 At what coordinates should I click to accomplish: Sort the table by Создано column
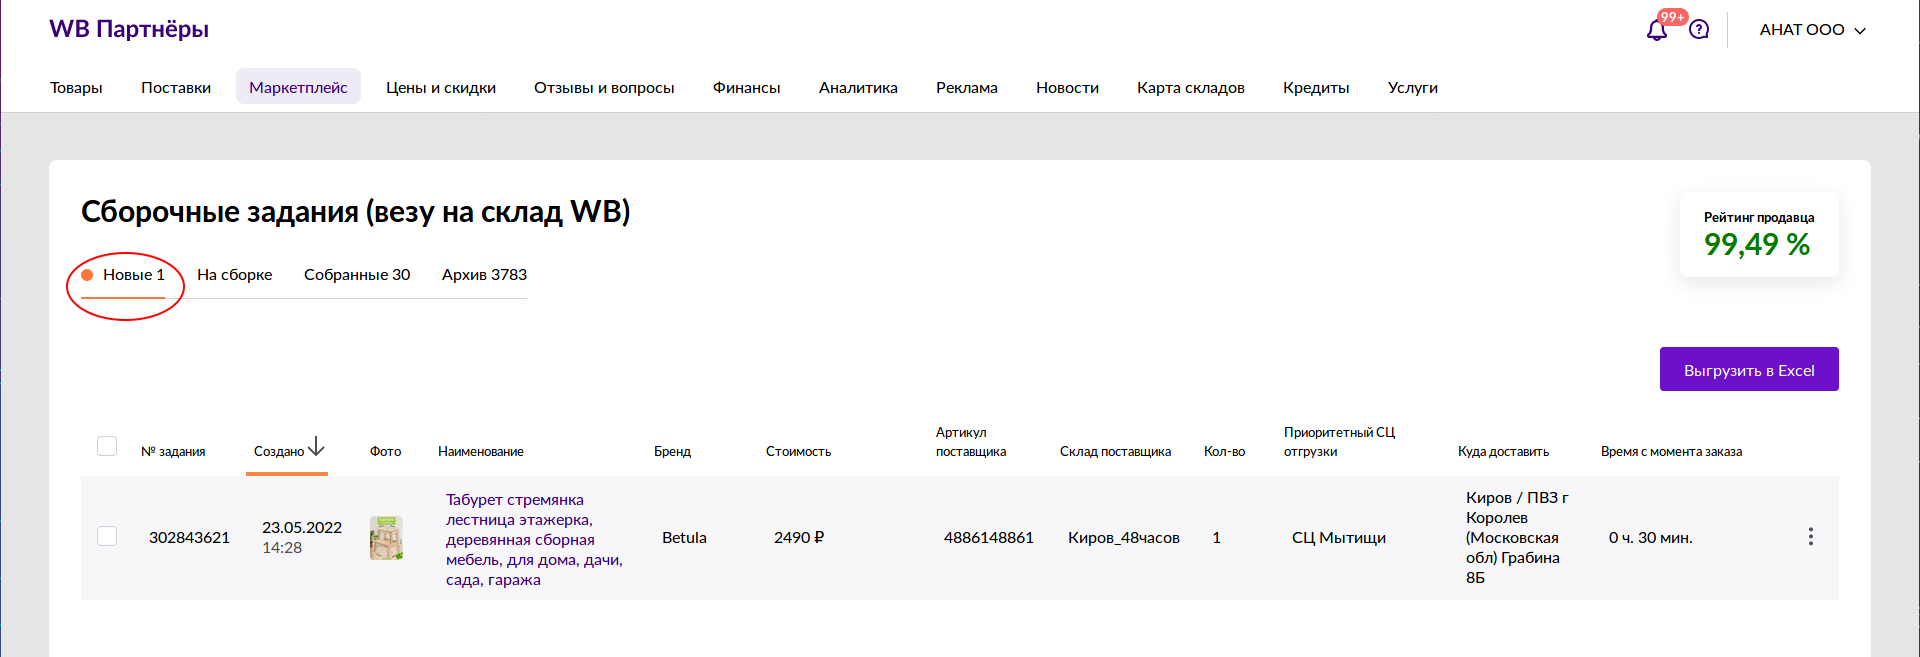coord(279,452)
